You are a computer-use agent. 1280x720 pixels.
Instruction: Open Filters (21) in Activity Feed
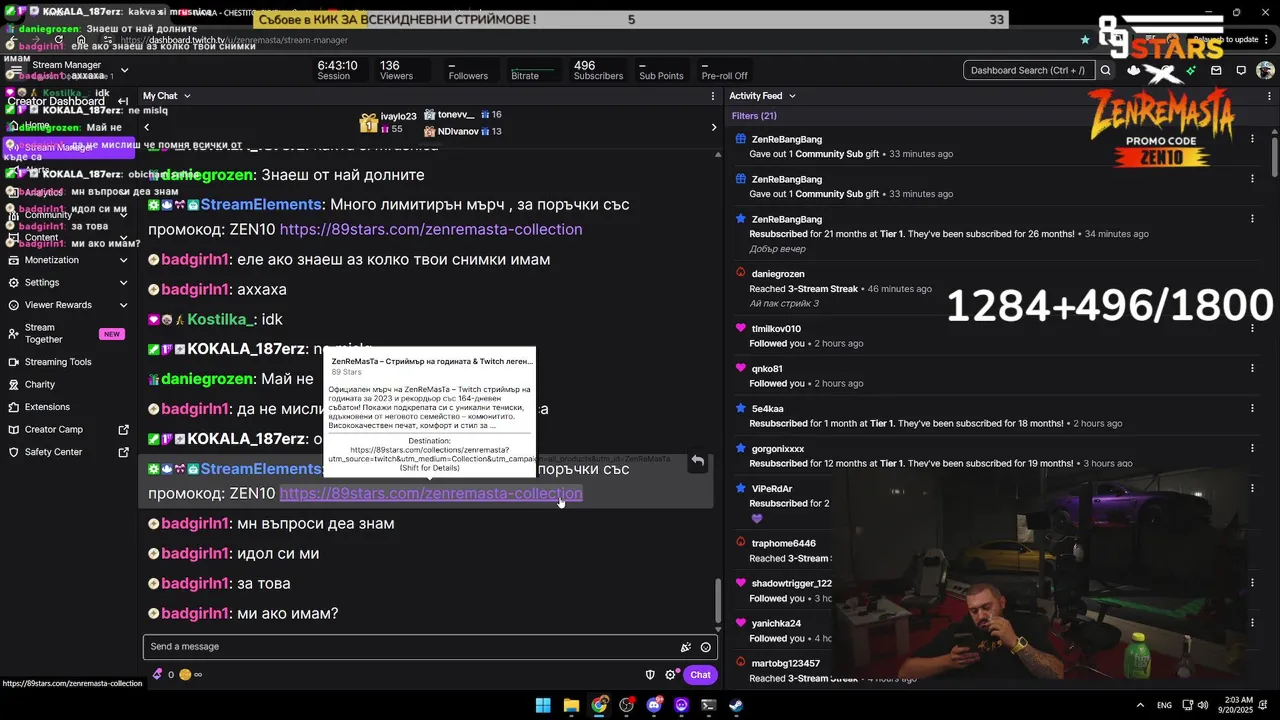click(x=754, y=116)
